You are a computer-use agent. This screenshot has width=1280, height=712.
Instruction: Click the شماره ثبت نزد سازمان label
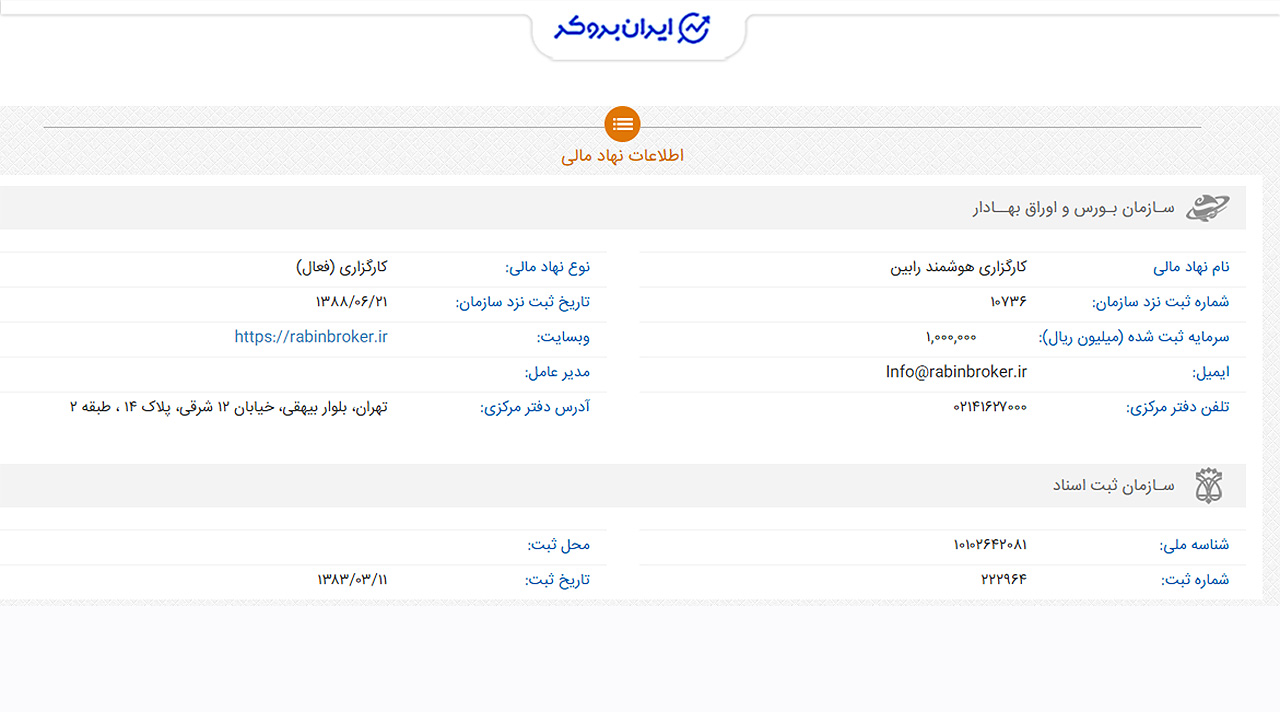pyautogui.click(x=1160, y=302)
